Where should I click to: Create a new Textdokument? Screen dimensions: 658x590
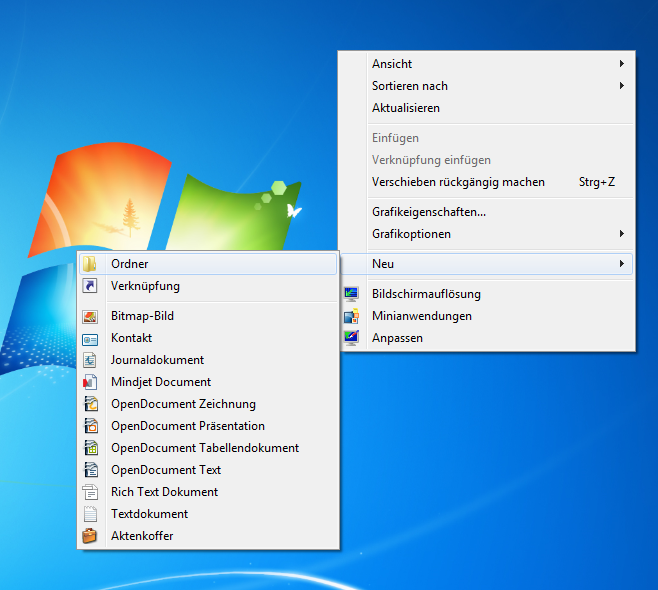pyautogui.click(x=149, y=514)
